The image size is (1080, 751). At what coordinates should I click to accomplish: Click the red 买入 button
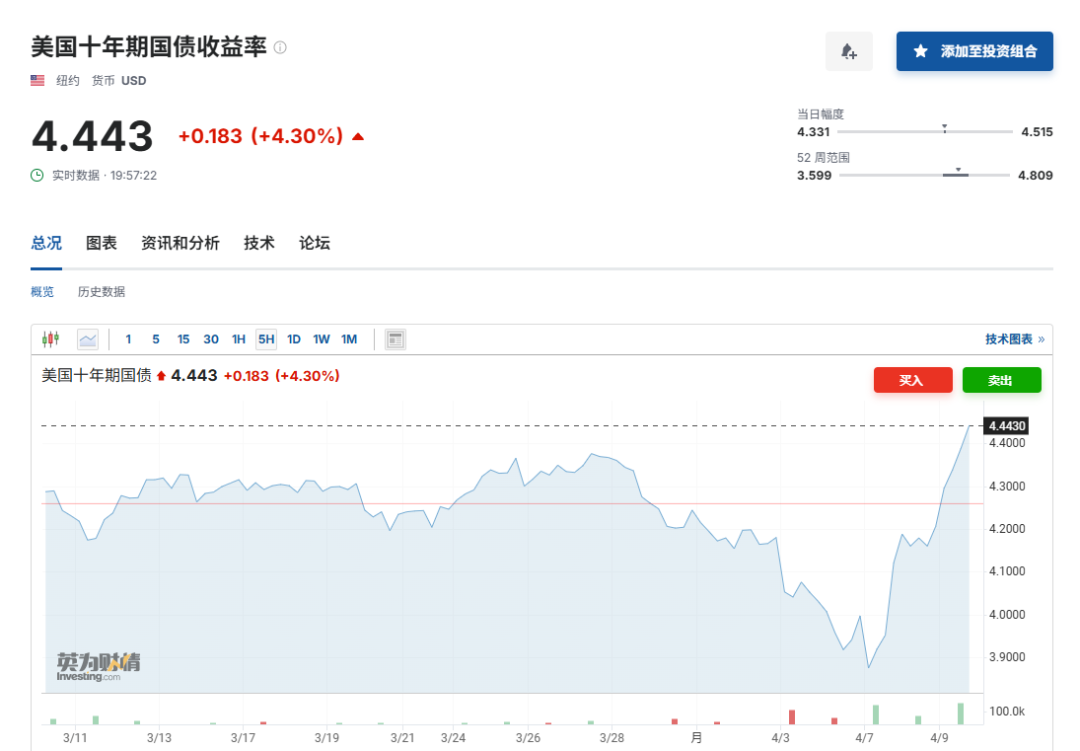[911, 380]
